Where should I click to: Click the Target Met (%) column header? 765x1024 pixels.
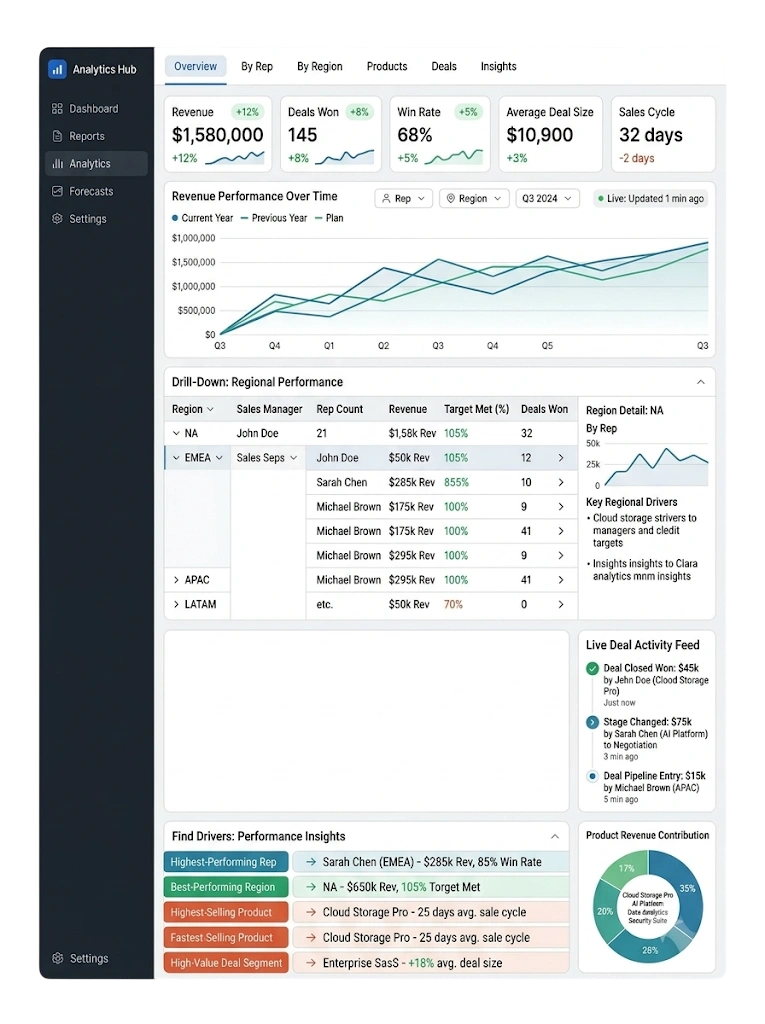pos(476,409)
